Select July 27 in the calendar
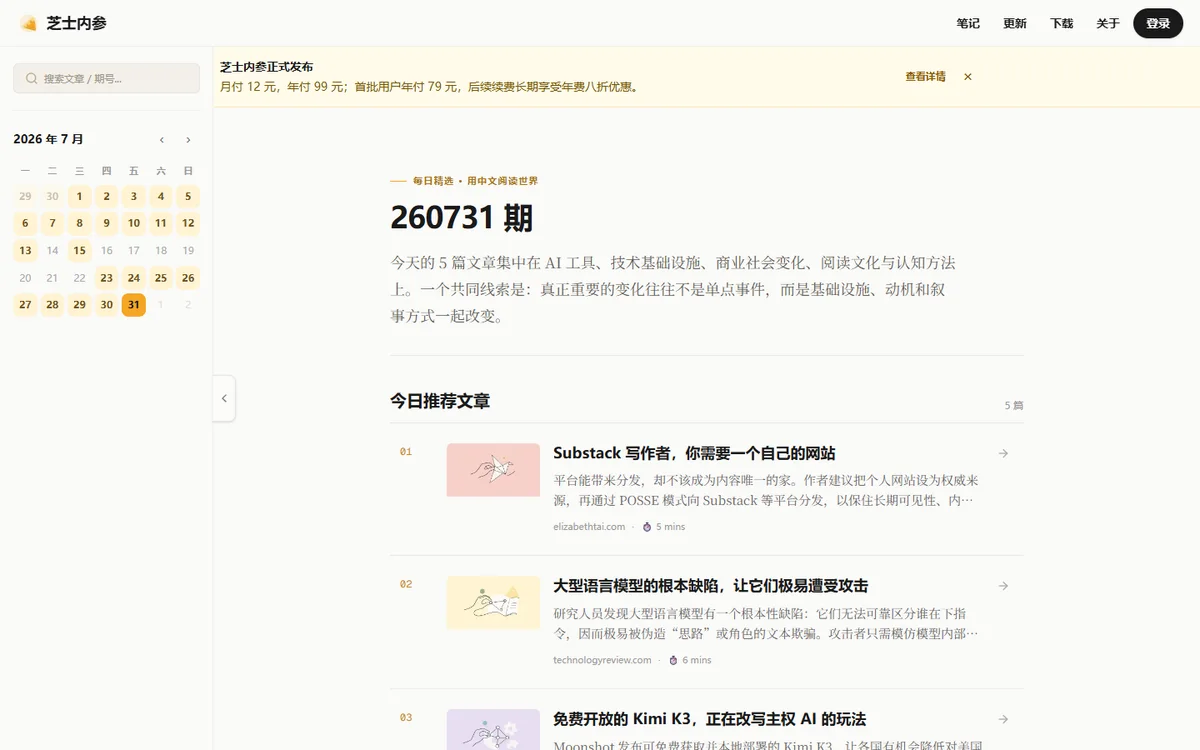 coord(25,305)
